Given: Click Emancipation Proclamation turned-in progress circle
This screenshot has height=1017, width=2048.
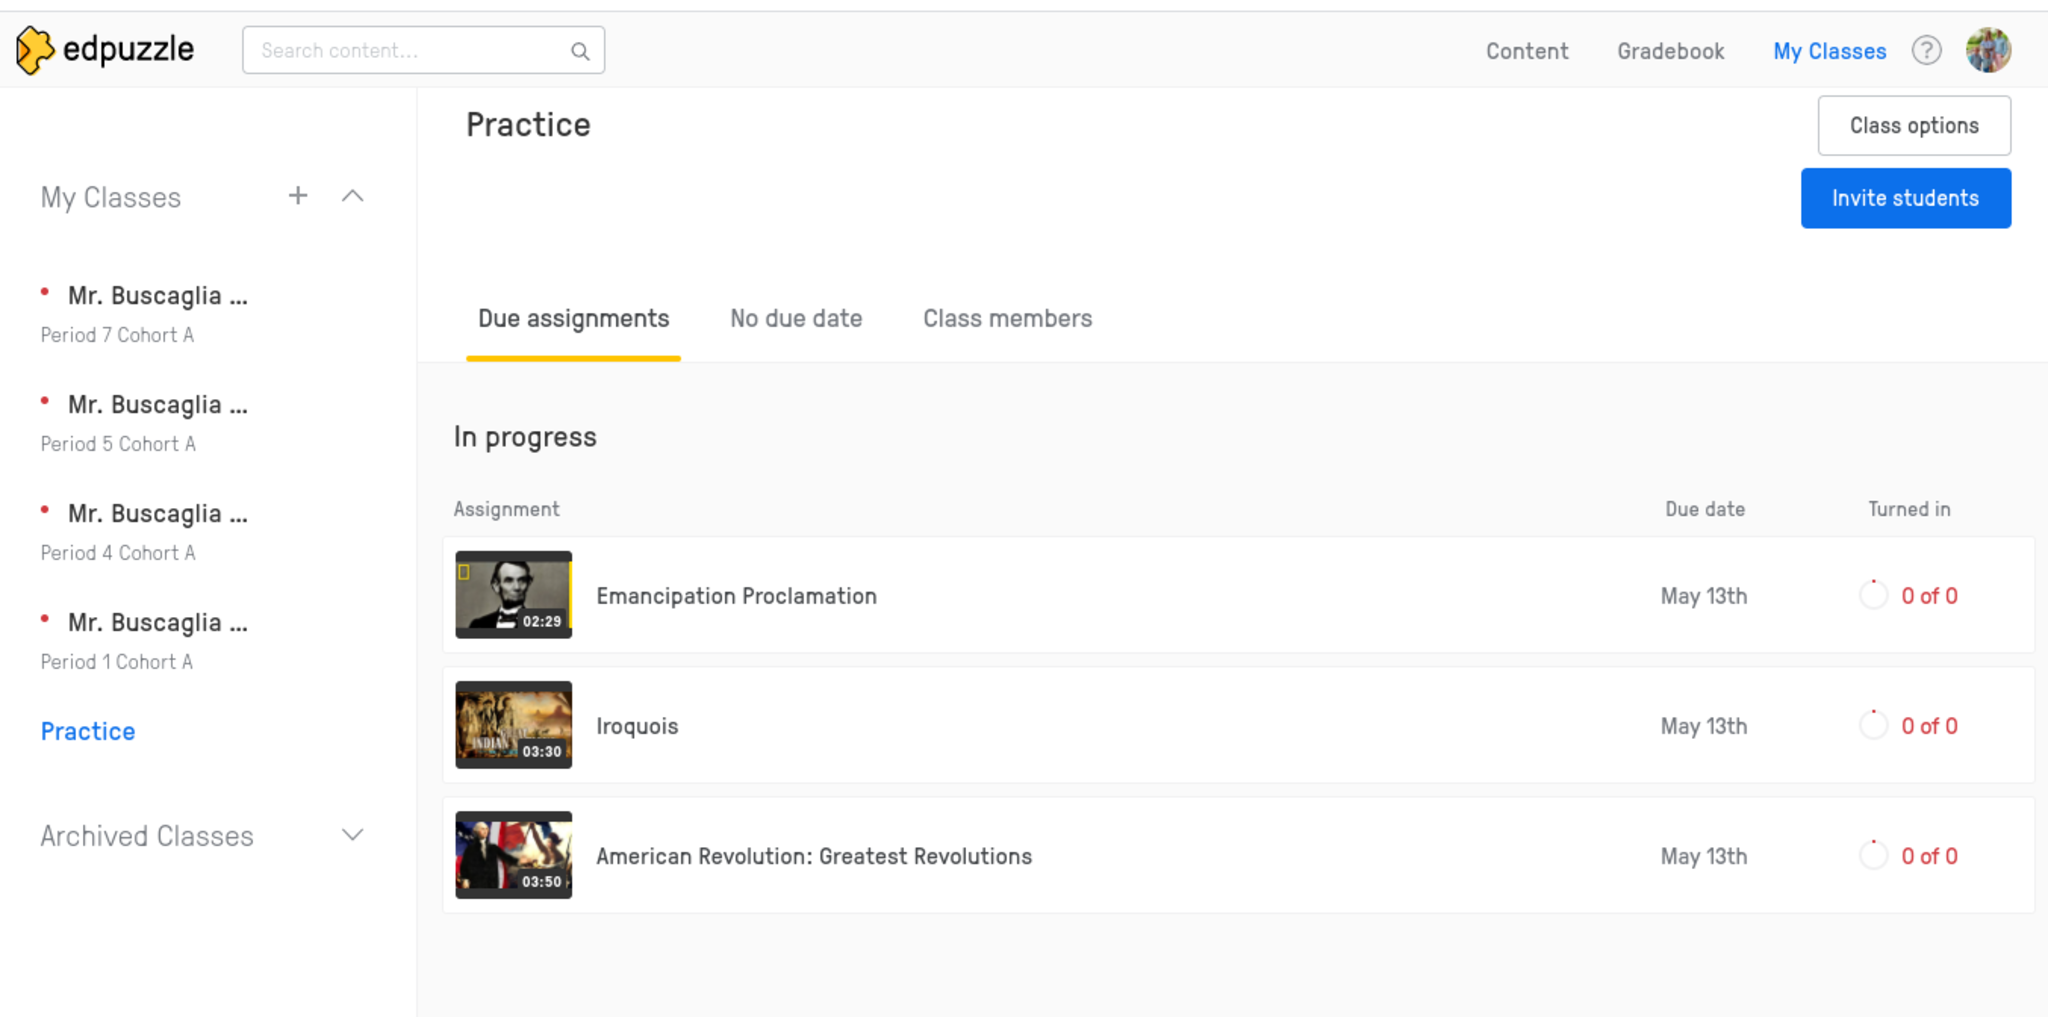Looking at the screenshot, I should [x=1873, y=595].
